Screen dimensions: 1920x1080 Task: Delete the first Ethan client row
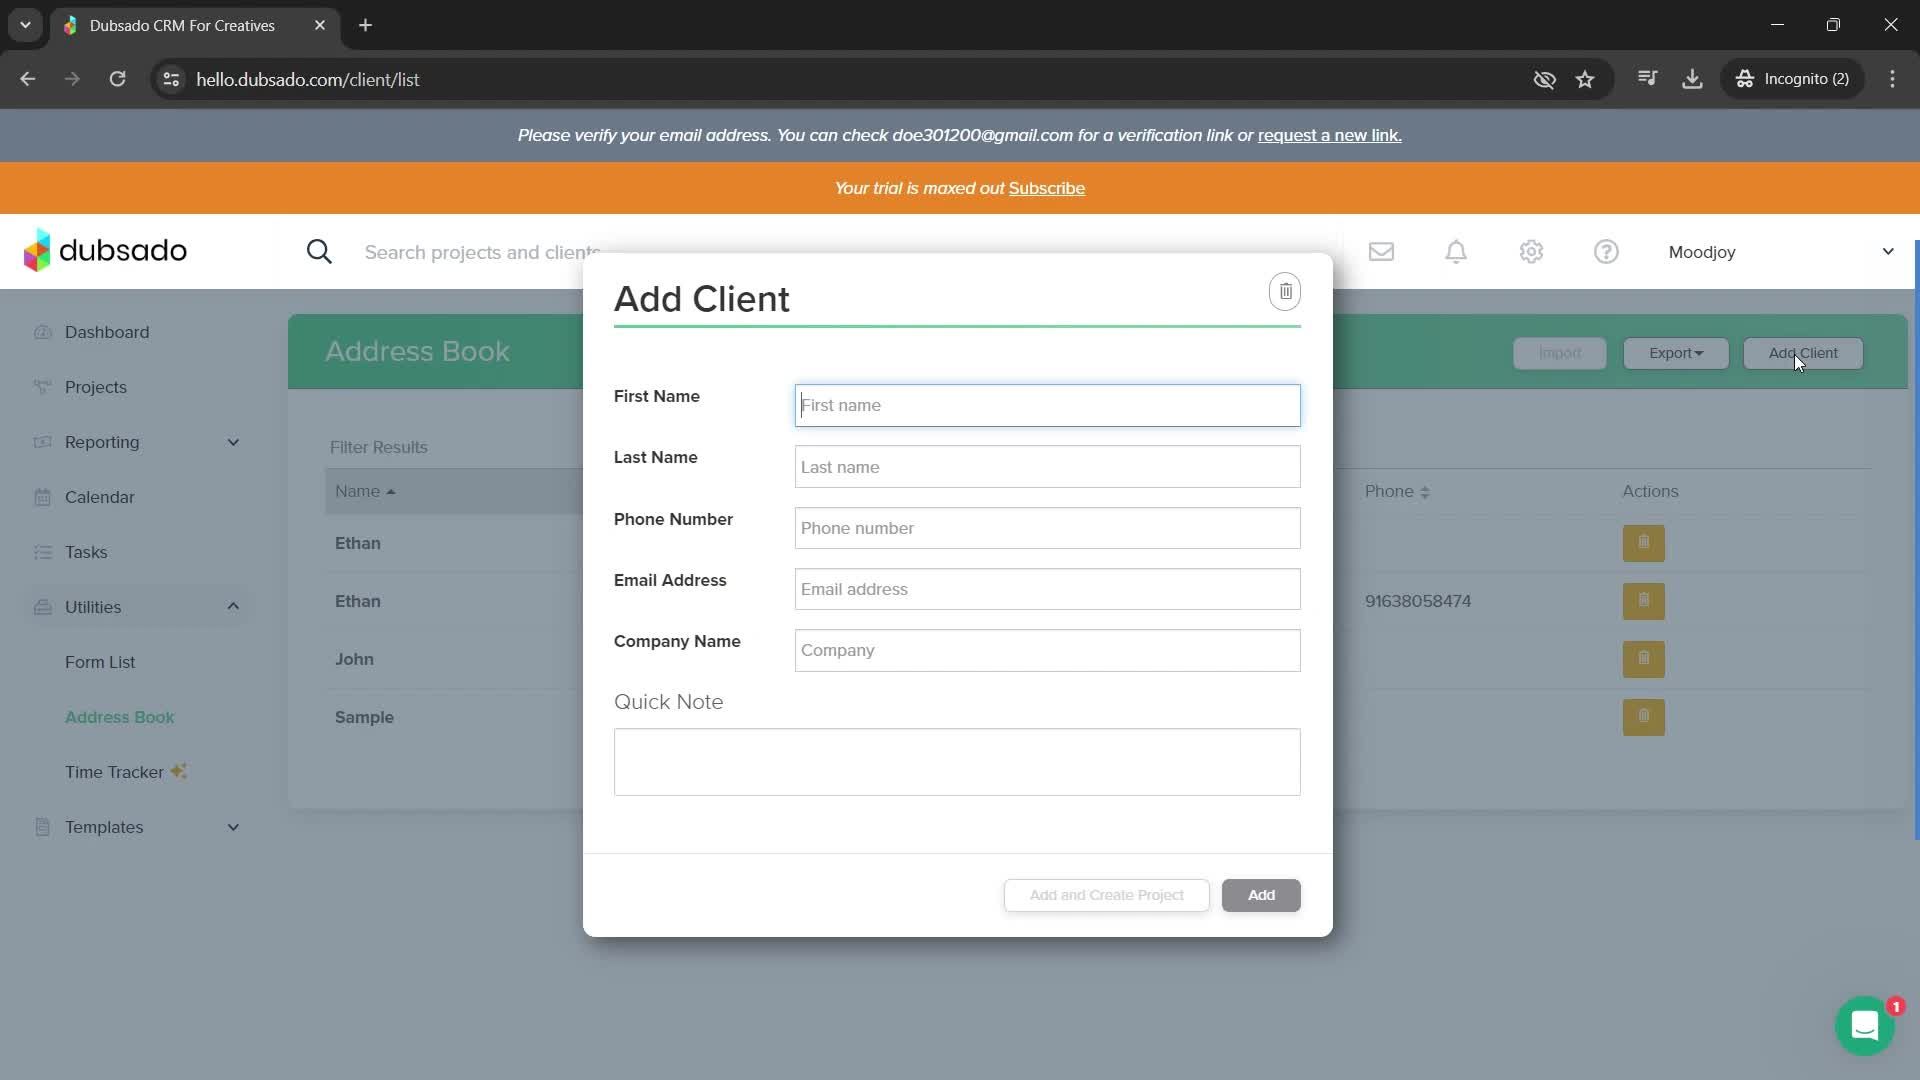pyautogui.click(x=1643, y=543)
